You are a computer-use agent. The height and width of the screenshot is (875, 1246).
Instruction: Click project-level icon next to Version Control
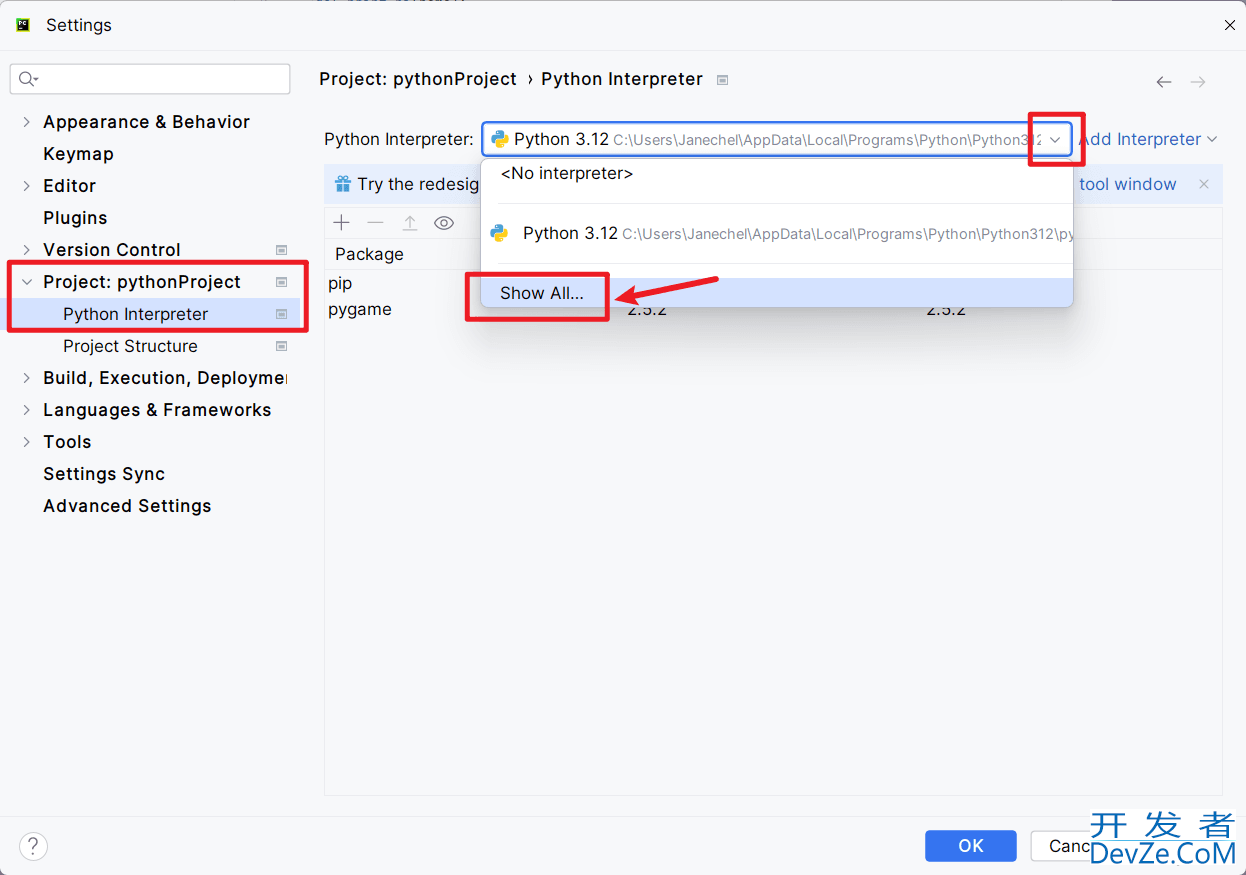pyautogui.click(x=282, y=250)
